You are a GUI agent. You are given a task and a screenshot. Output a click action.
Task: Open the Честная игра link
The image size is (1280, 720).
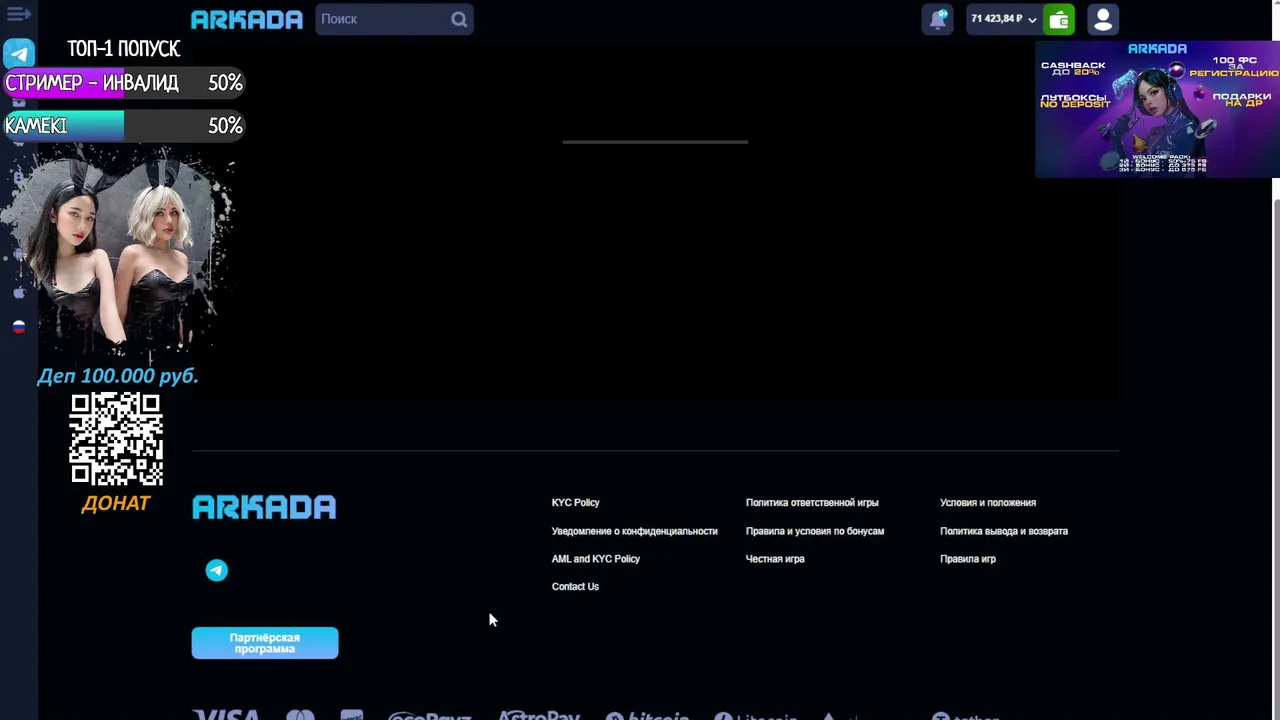point(775,559)
